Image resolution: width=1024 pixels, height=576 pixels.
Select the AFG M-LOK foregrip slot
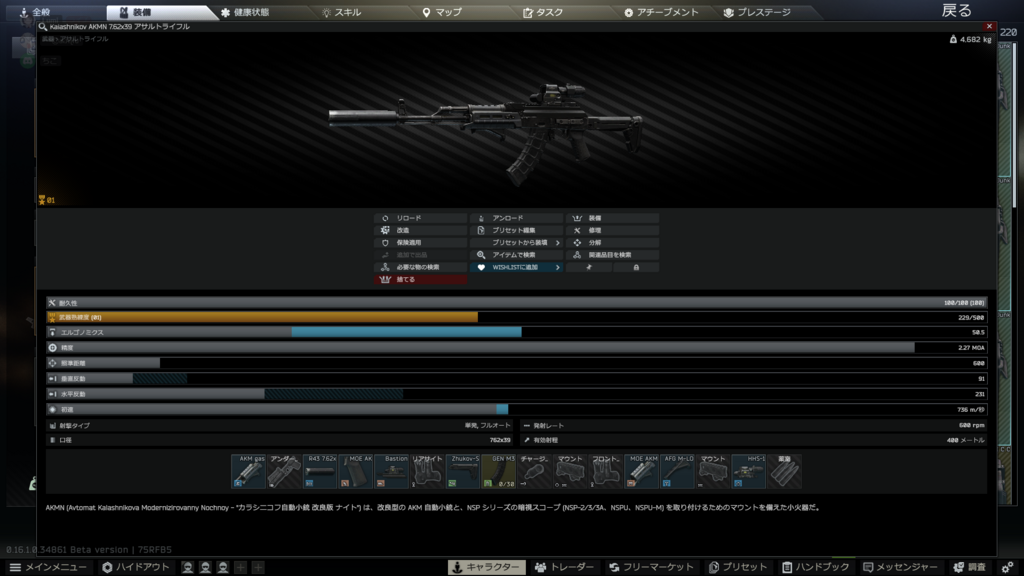tap(677, 472)
